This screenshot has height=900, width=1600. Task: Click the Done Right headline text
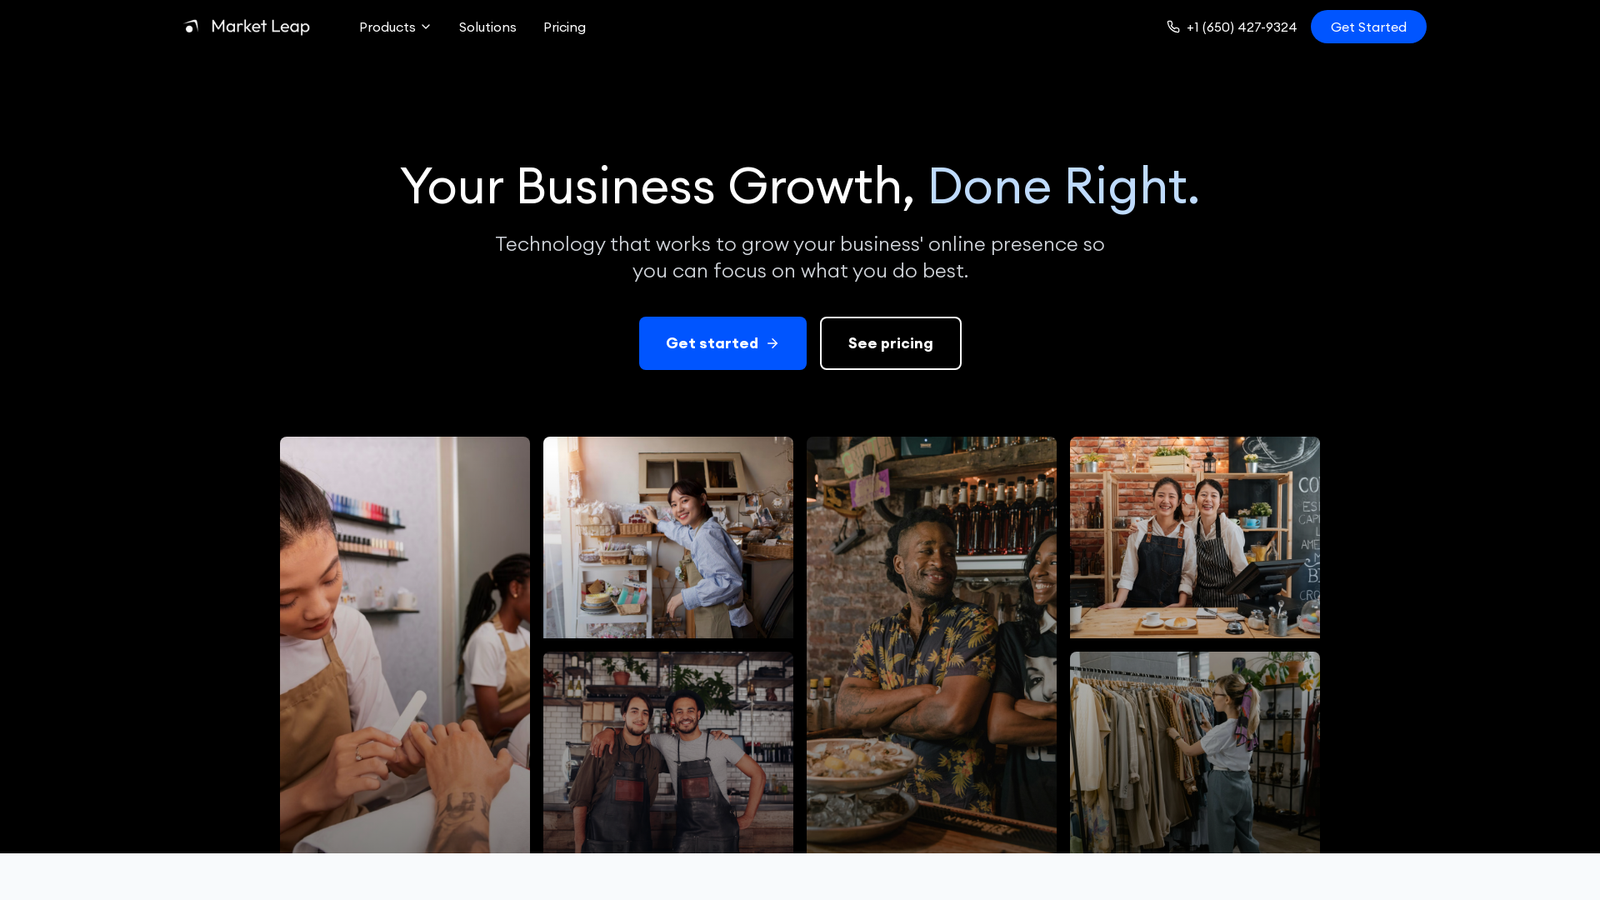pos(1063,186)
